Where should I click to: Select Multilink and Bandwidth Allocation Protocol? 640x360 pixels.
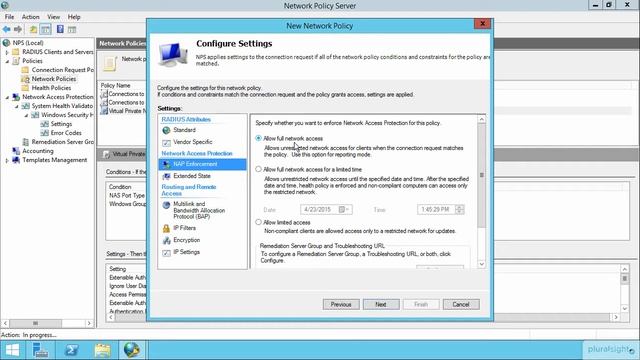(199, 210)
